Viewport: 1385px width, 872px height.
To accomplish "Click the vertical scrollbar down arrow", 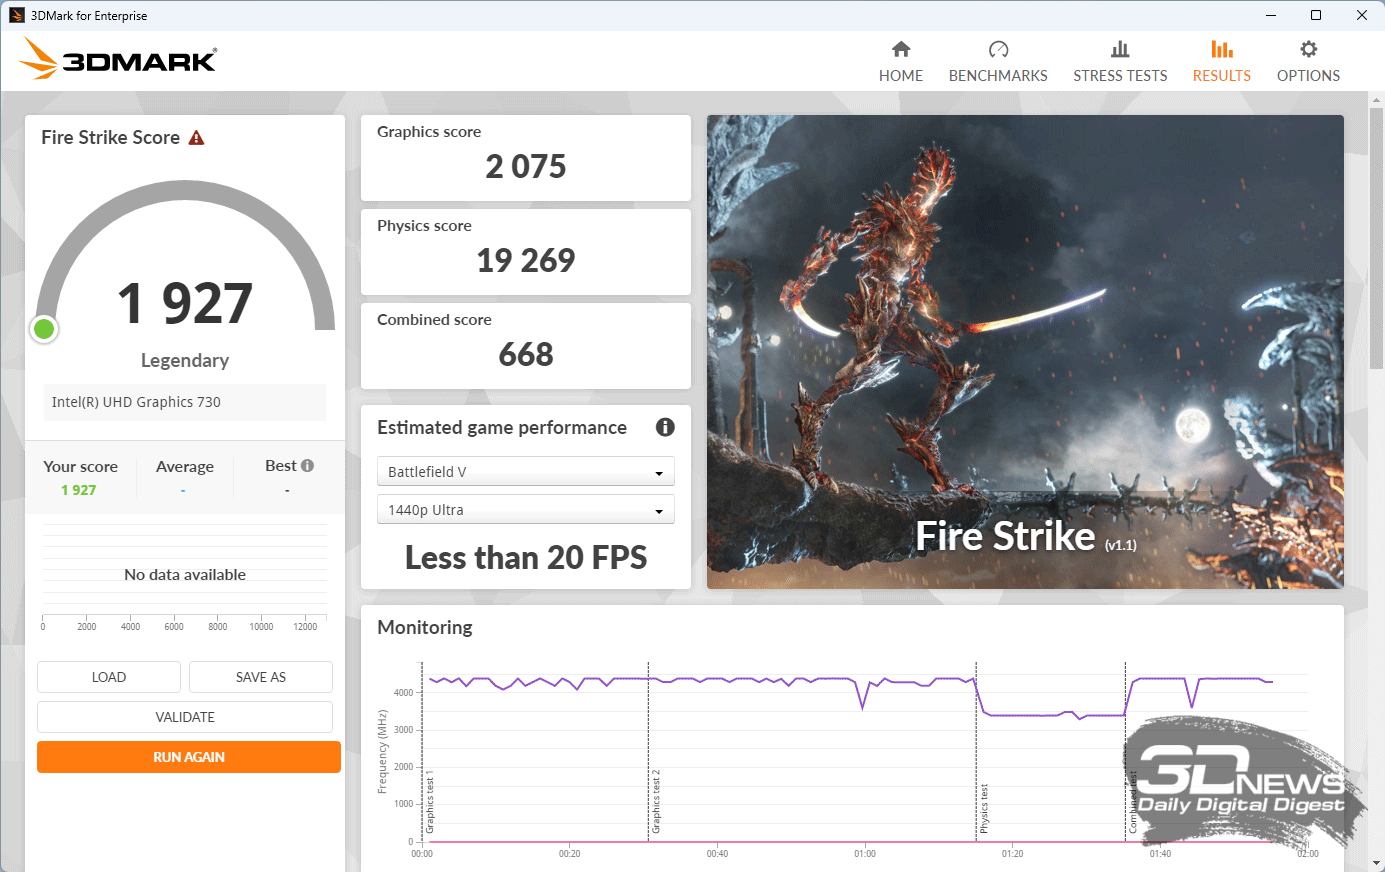I will pos(1376,862).
